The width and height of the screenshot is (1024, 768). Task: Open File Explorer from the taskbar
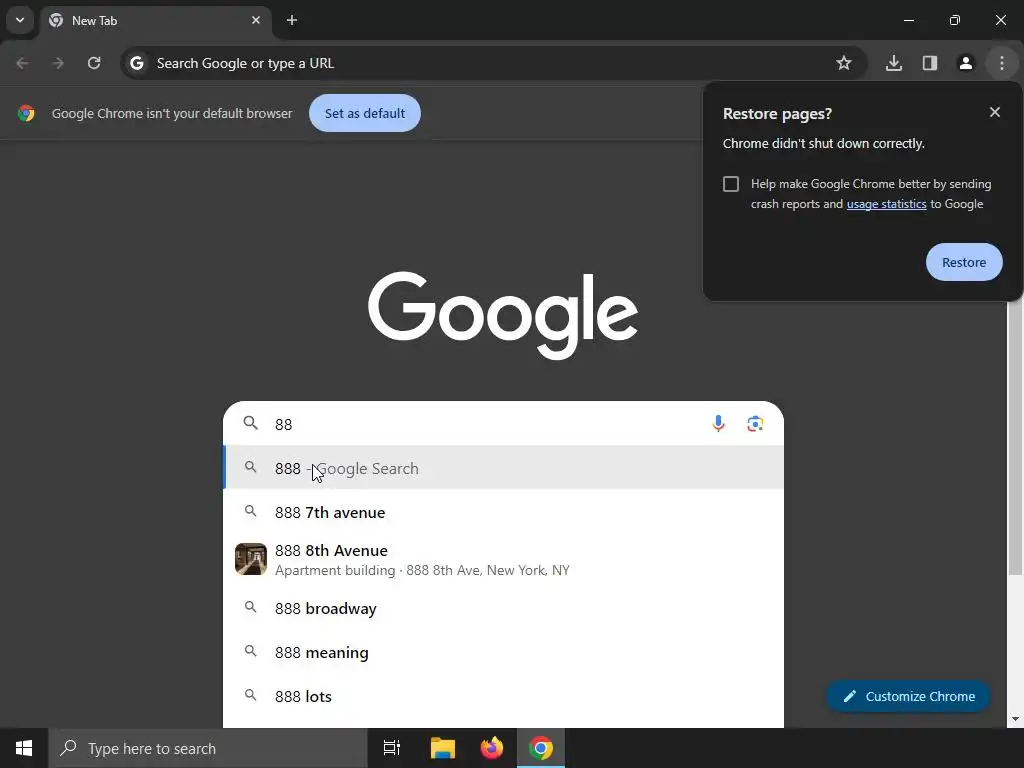pyautogui.click(x=442, y=748)
